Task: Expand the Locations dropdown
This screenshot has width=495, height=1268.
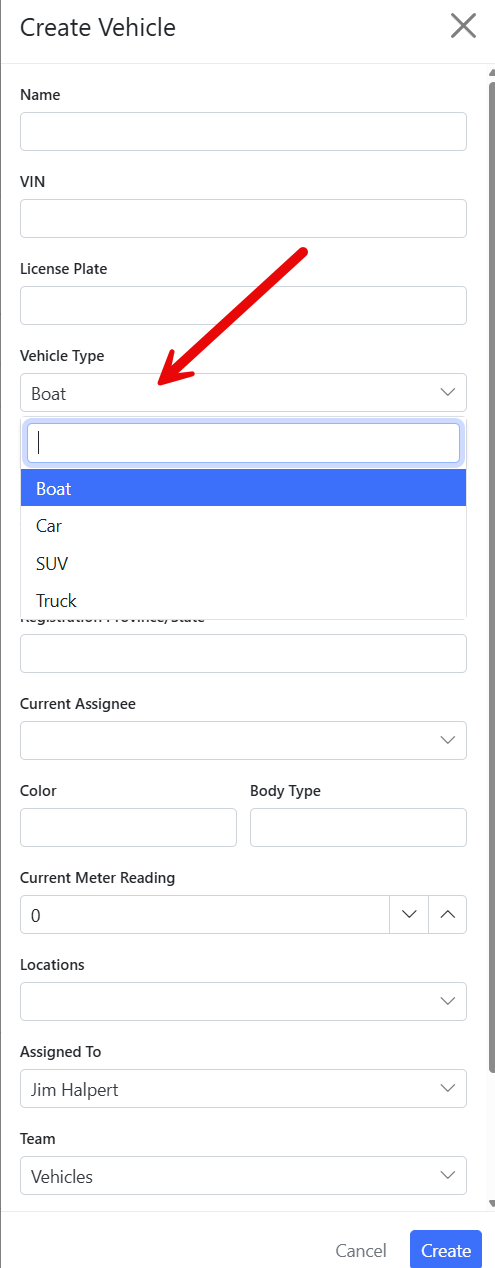Action: coord(243,1001)
